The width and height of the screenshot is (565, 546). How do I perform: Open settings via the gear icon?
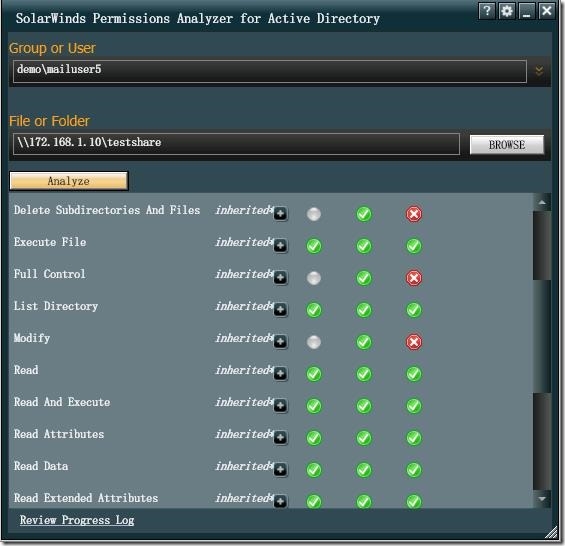pos(507,11)
